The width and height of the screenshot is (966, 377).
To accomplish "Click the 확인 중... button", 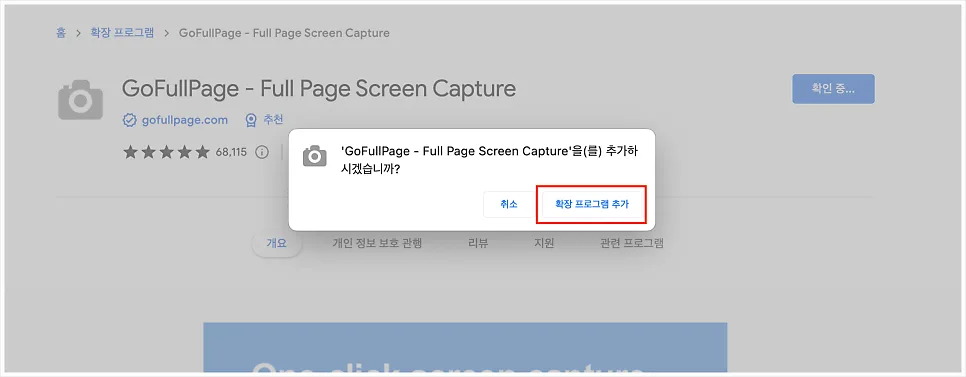I will 833,89.
